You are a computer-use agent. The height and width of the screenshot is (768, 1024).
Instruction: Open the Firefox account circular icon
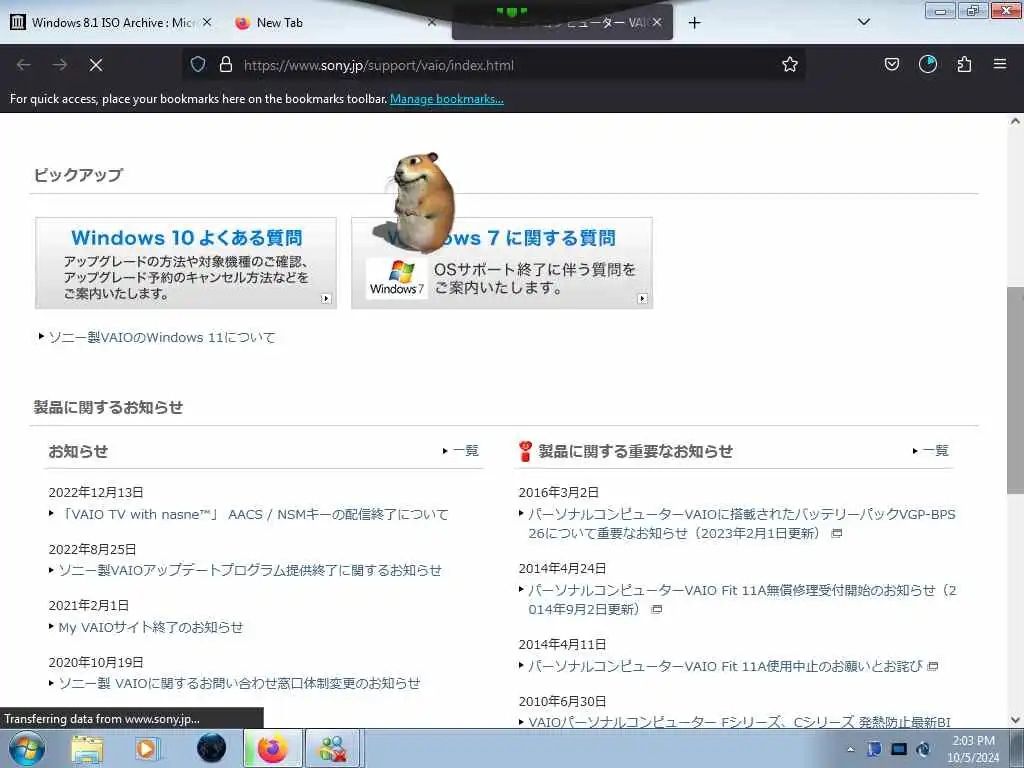pyautogui.click(x=928, y=64)
